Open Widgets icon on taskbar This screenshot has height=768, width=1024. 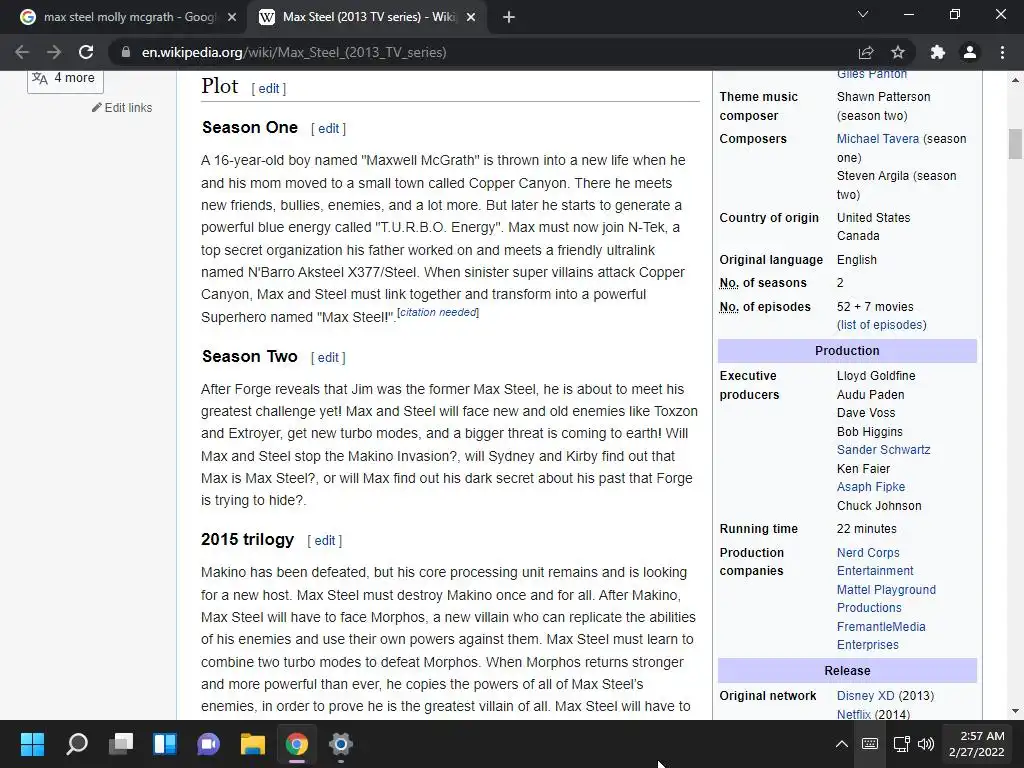[x=165, y=744]
